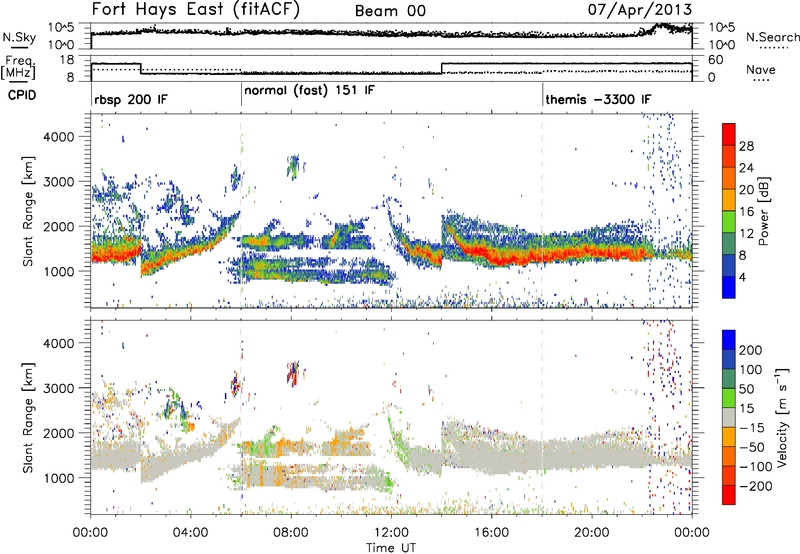Click the date '07/Apr/2013'

pyautogui.click(x=640, y=9)
